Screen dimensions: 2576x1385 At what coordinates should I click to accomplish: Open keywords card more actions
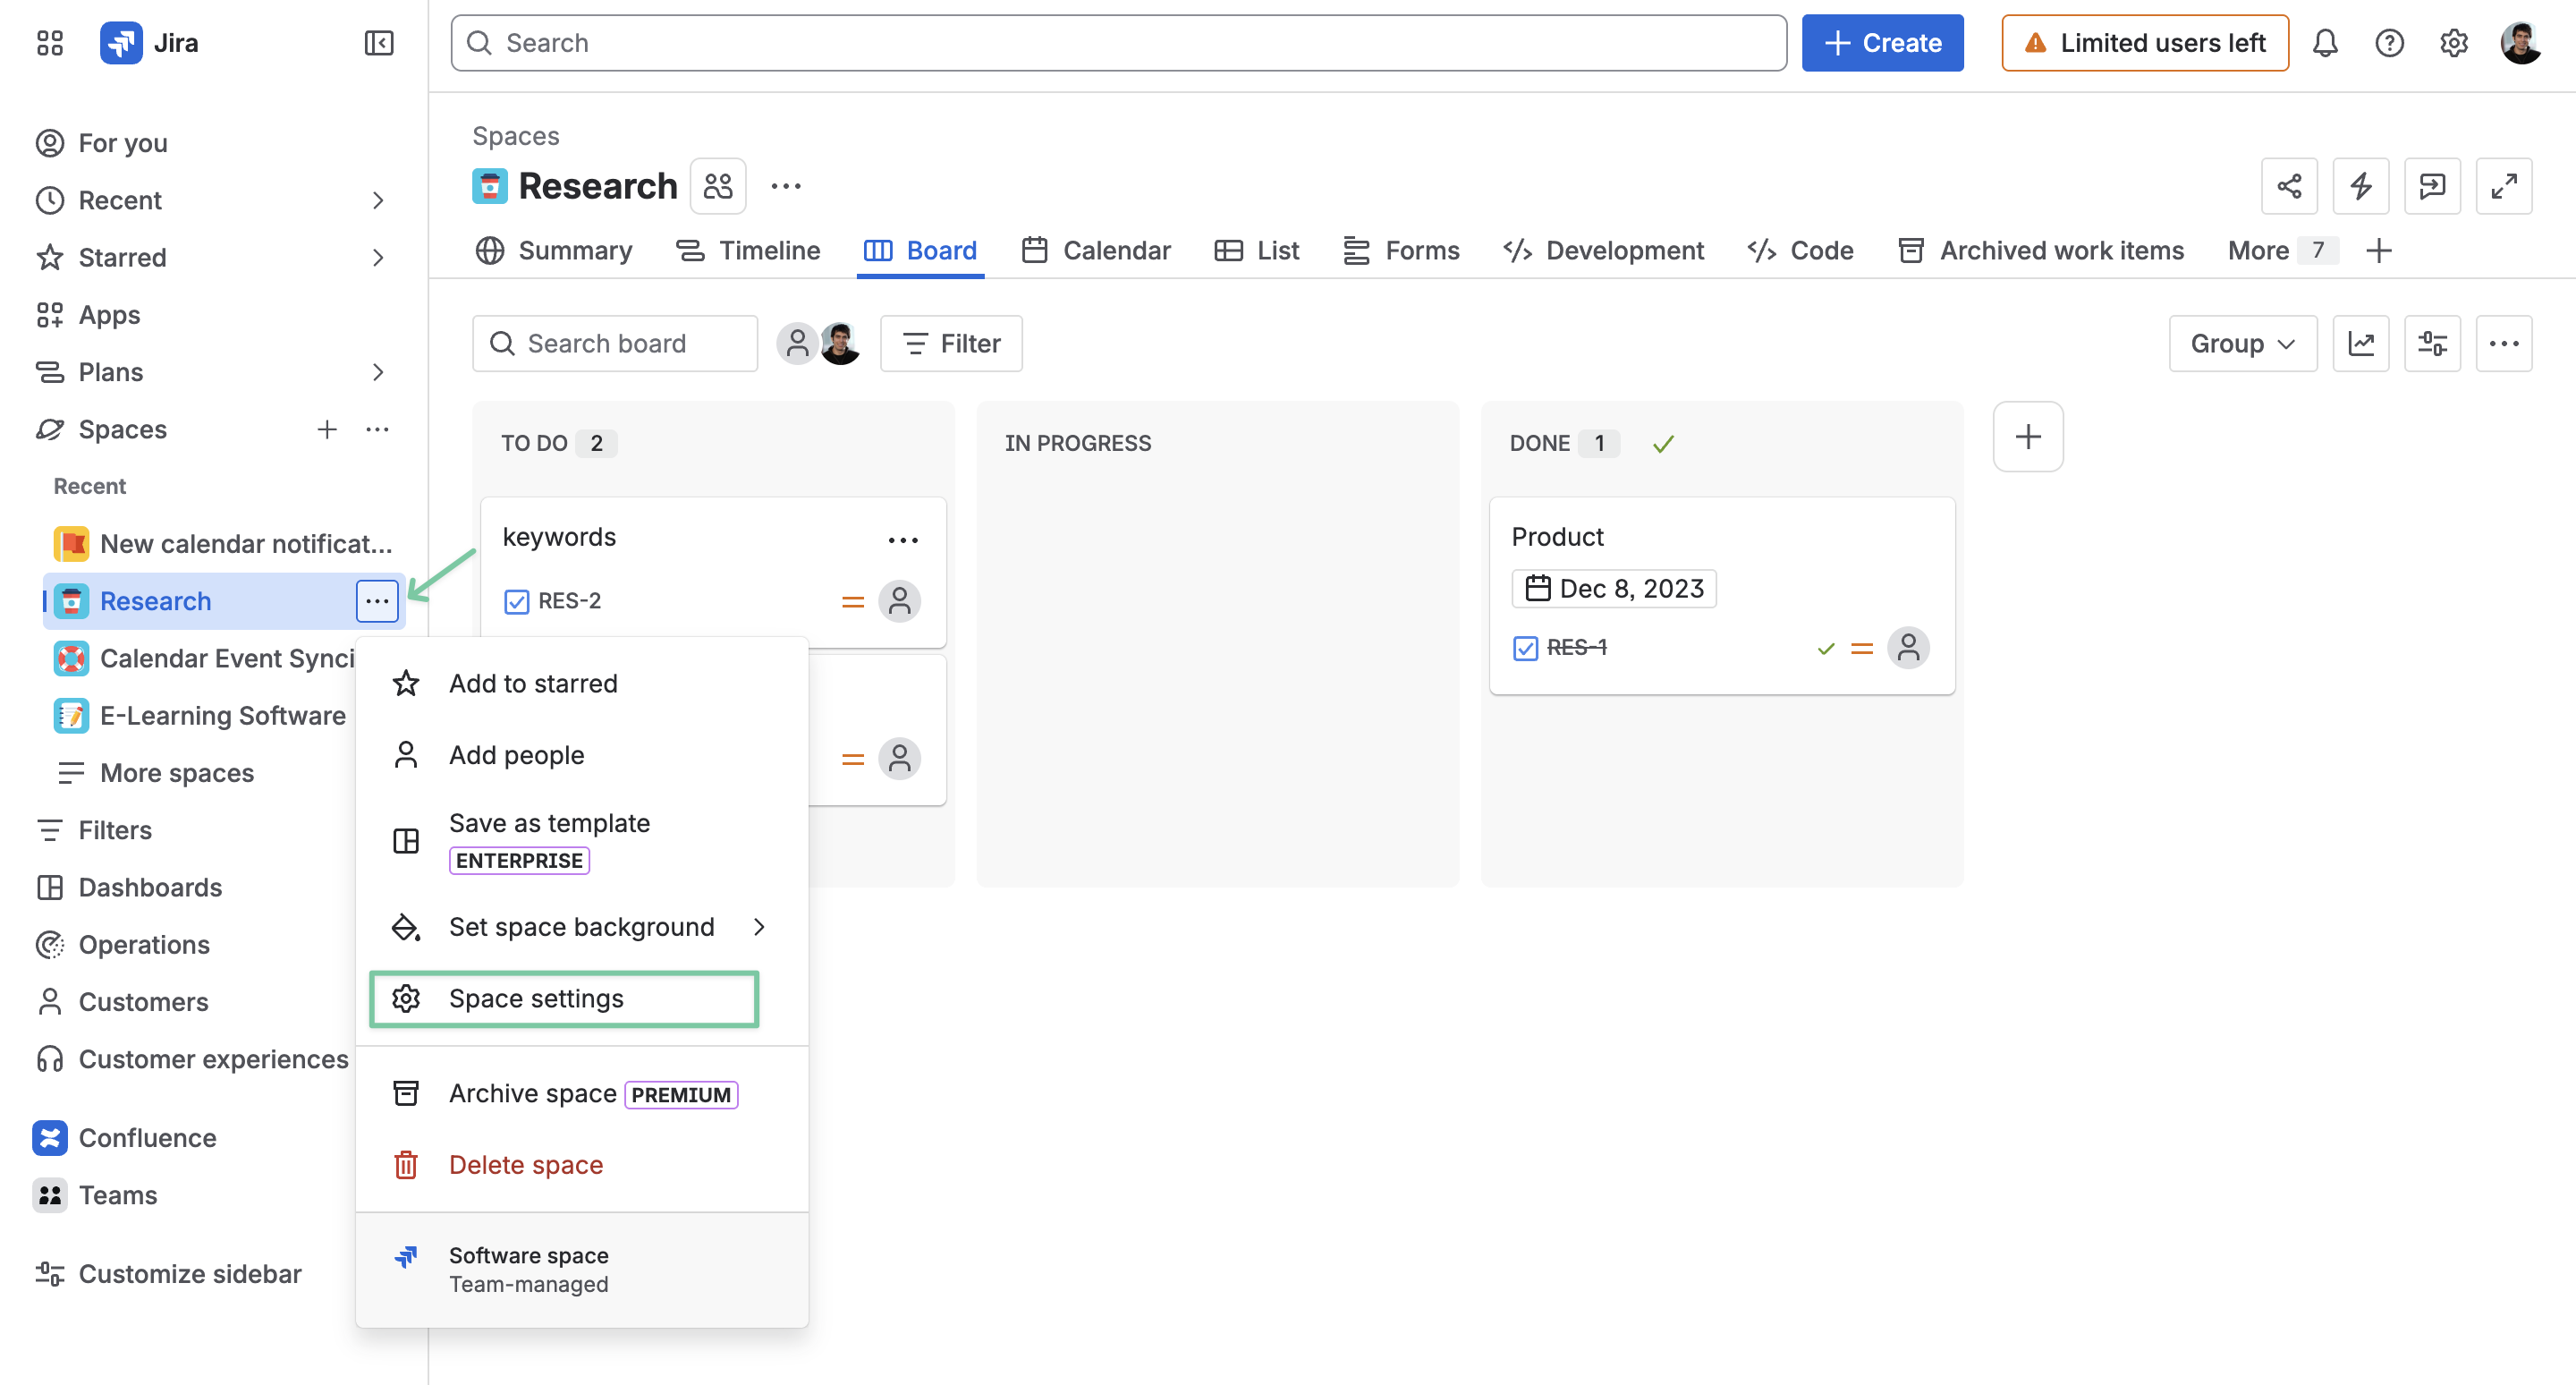coord(902,540)
